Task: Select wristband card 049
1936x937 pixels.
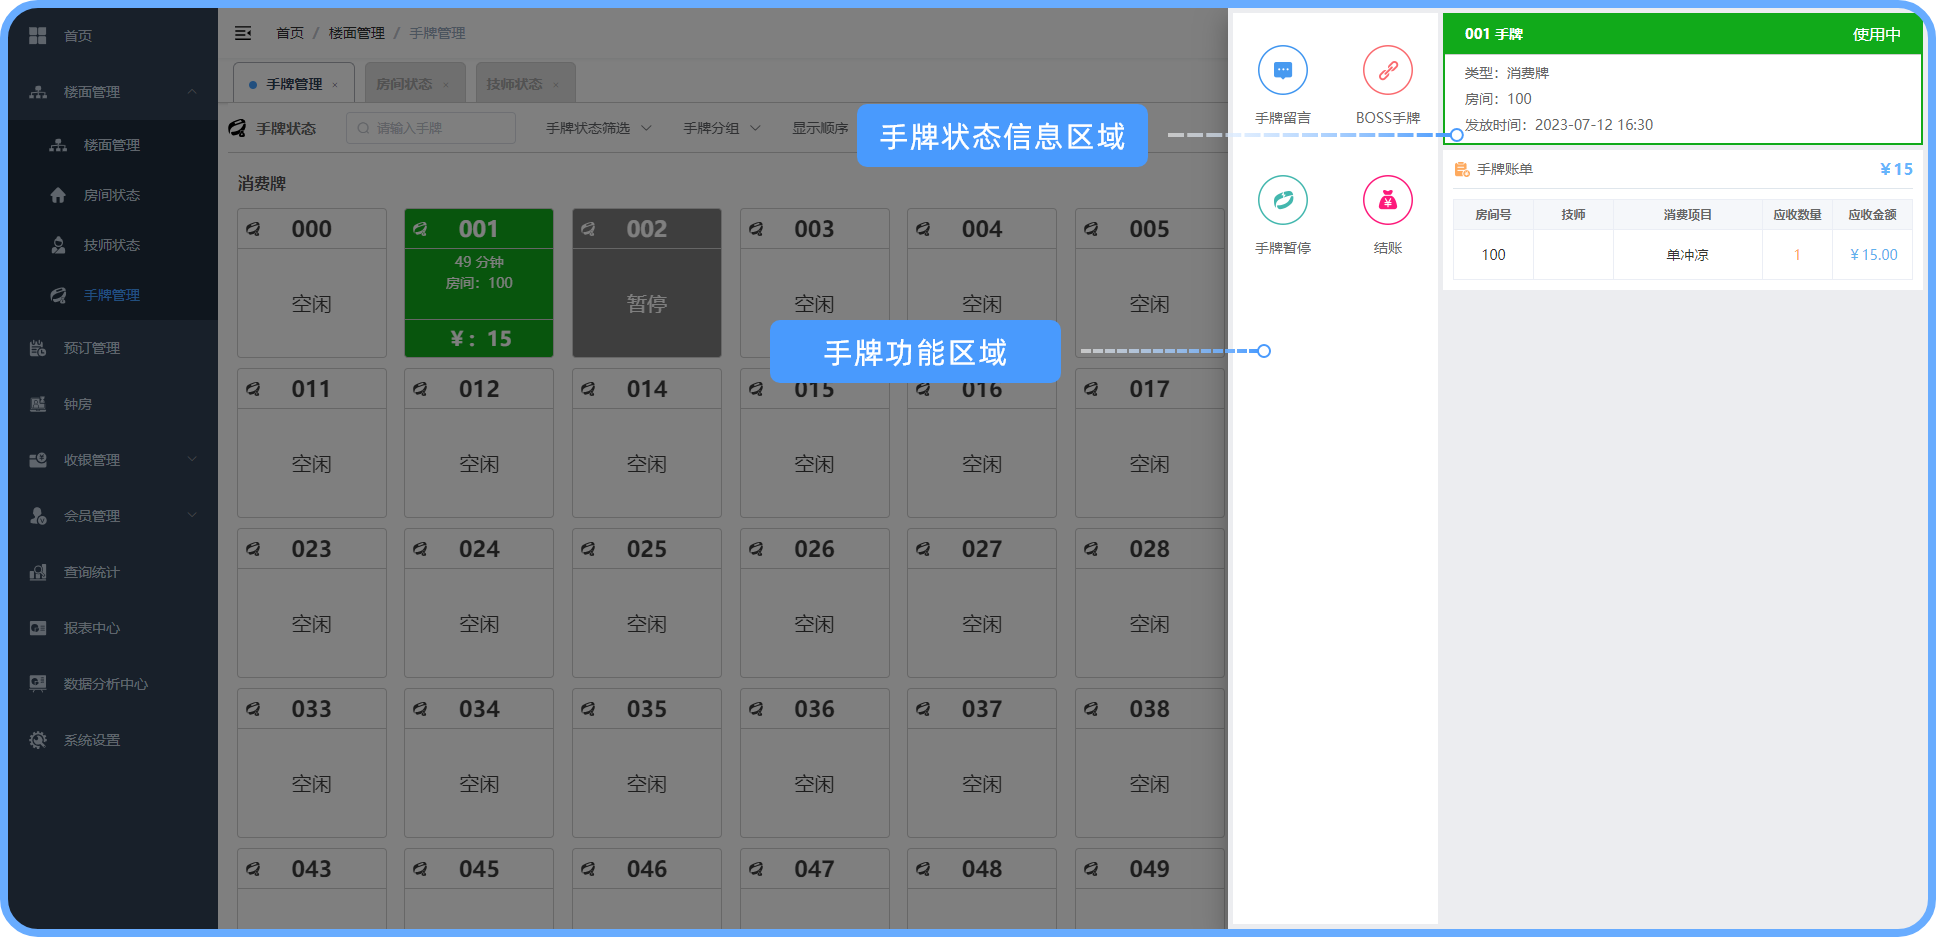Action: [1150, 889]
